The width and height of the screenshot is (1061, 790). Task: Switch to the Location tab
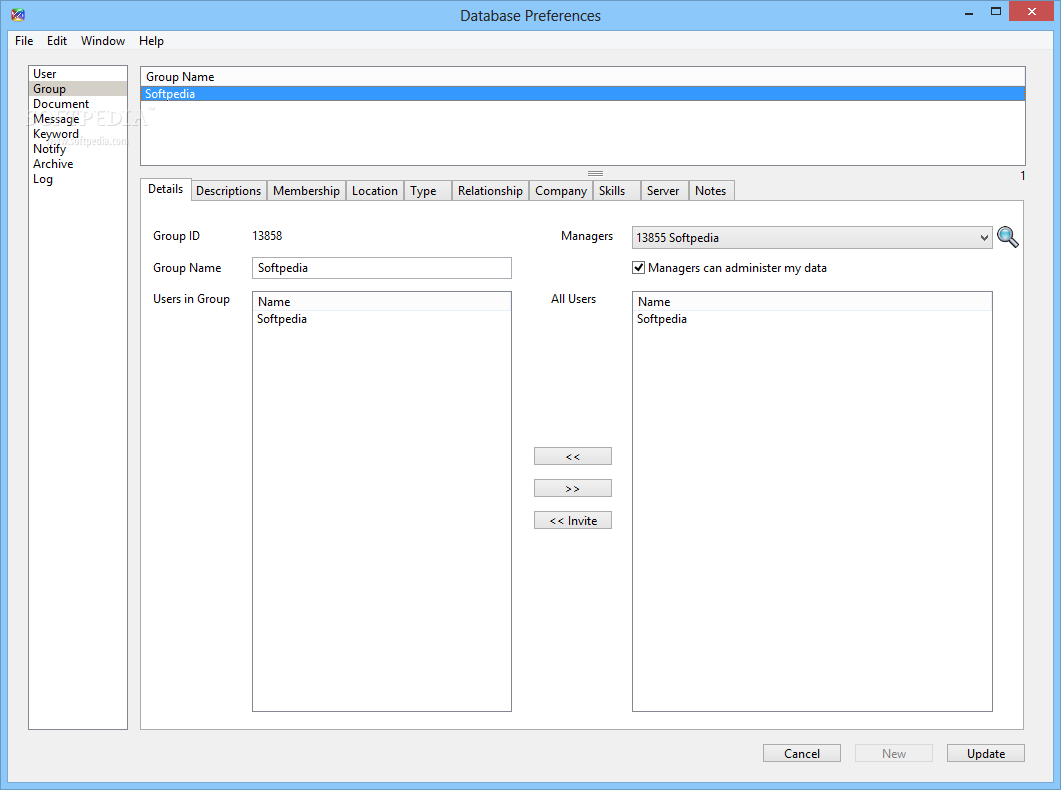point(375,191)
